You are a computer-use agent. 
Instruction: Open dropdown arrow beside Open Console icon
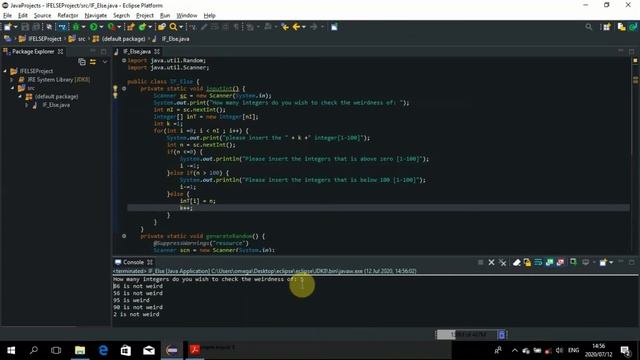(x=611, y=262)
